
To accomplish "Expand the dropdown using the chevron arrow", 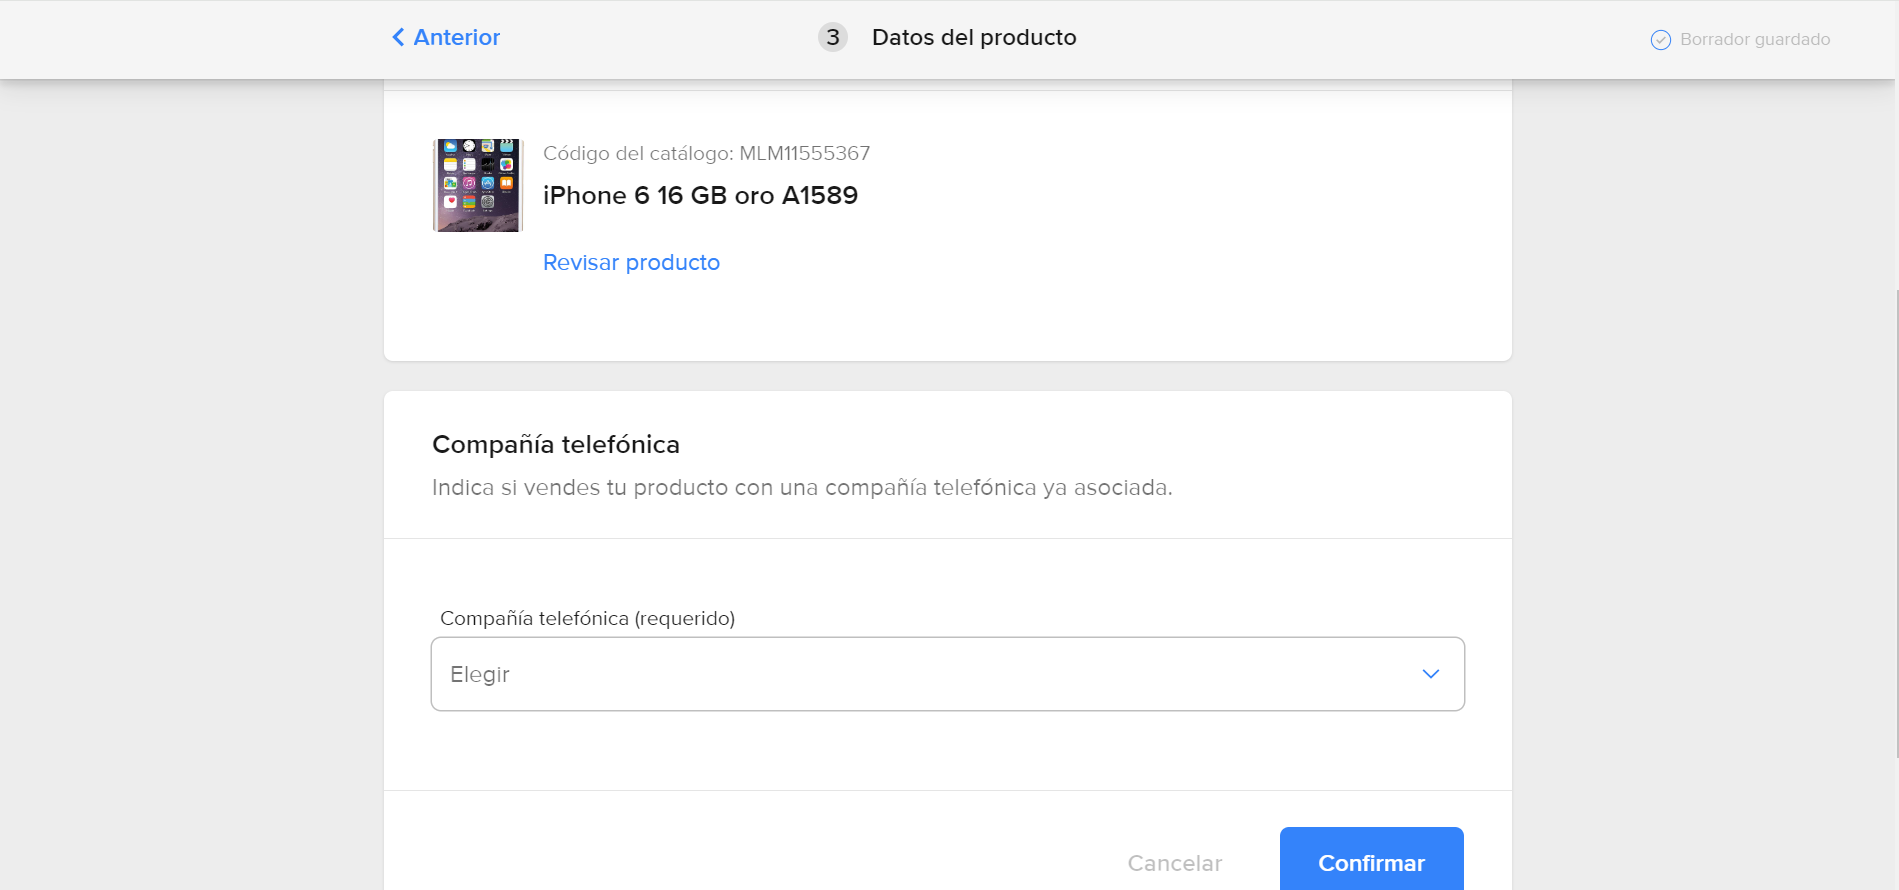I will (1431, 674).
